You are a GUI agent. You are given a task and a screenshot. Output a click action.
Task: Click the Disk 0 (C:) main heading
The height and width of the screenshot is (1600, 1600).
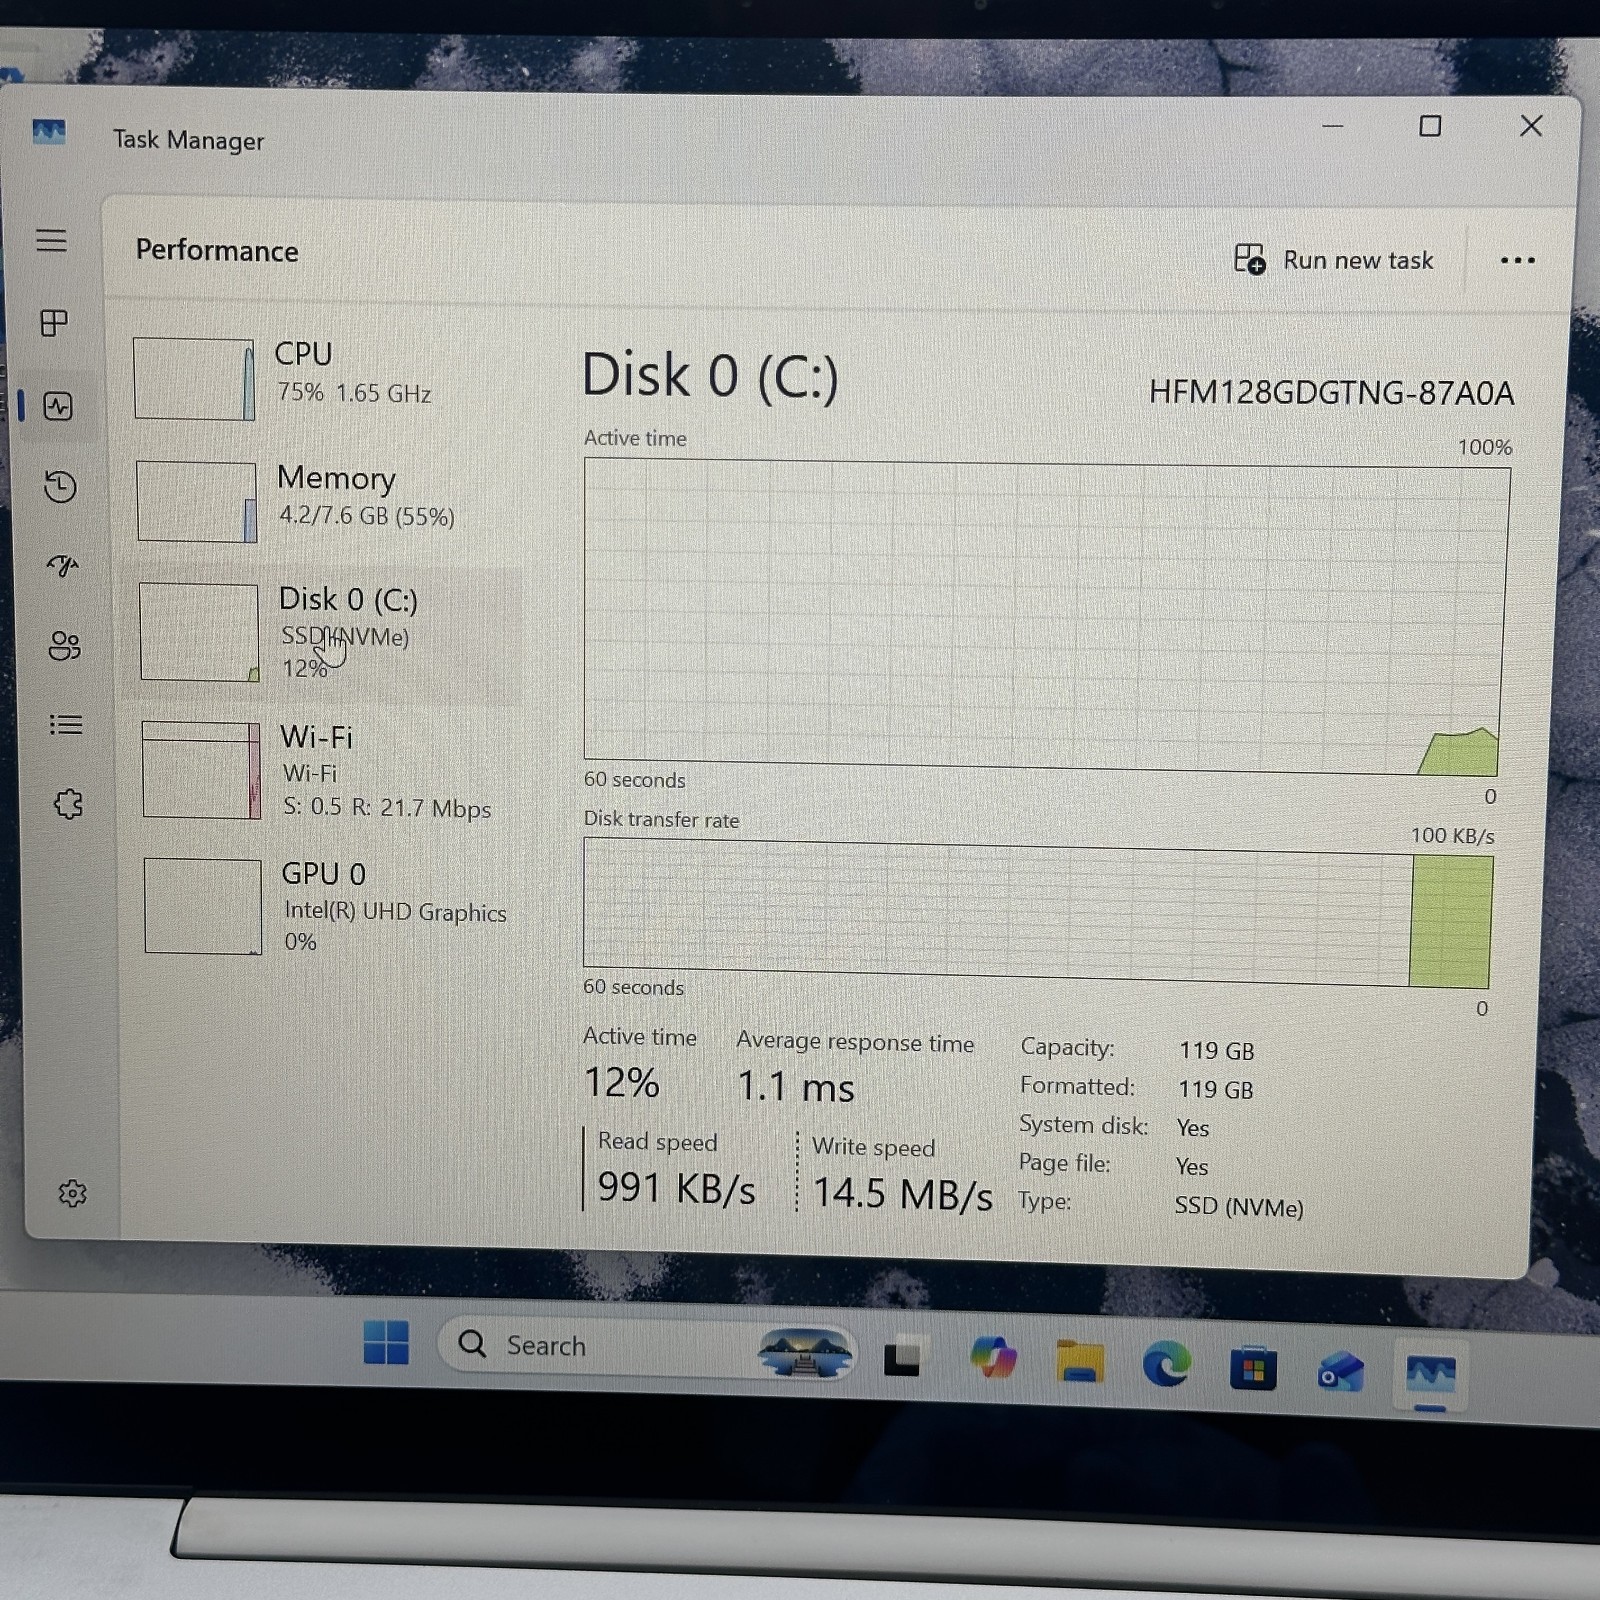click(x=710, y=376)
